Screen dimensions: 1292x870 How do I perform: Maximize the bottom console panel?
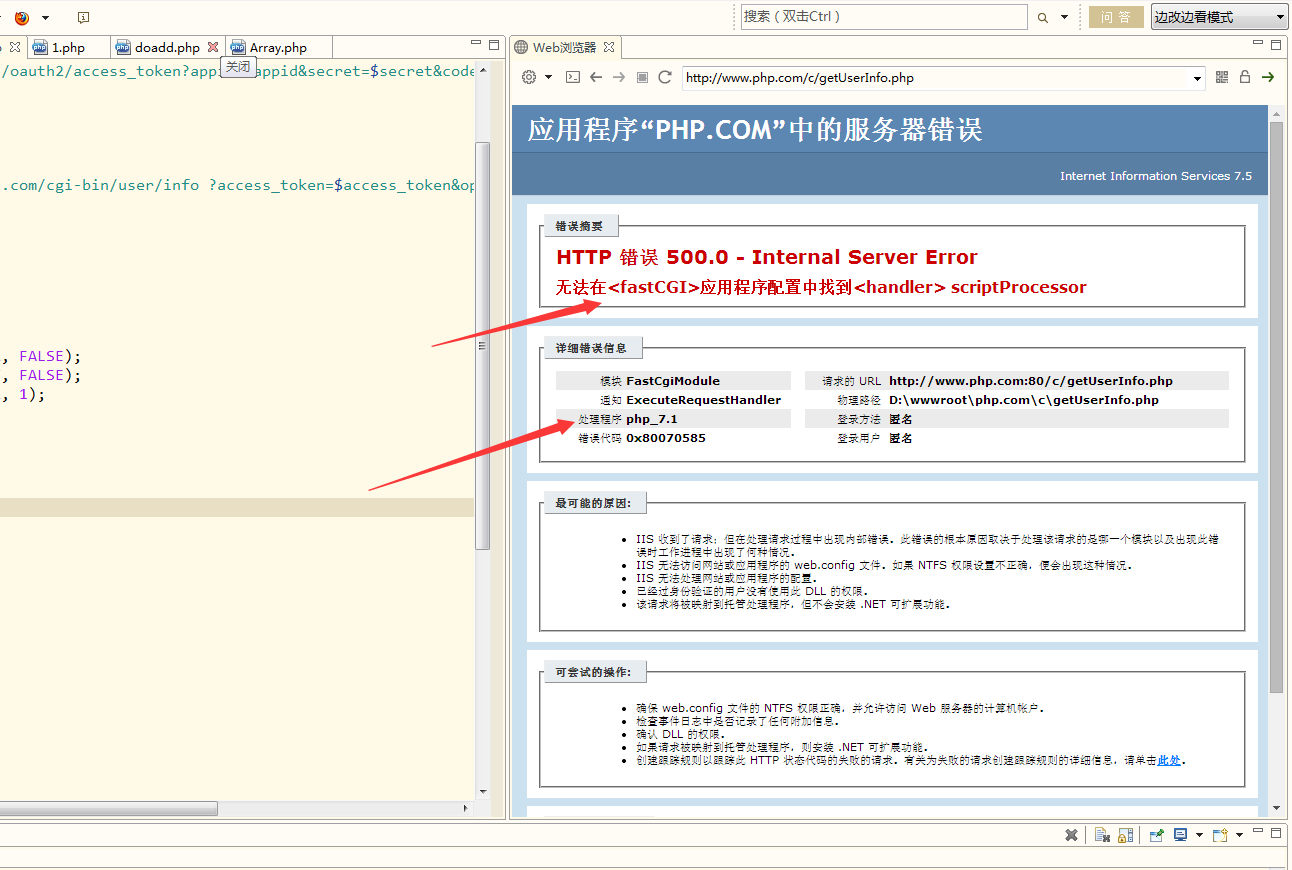pos(1276,833)
